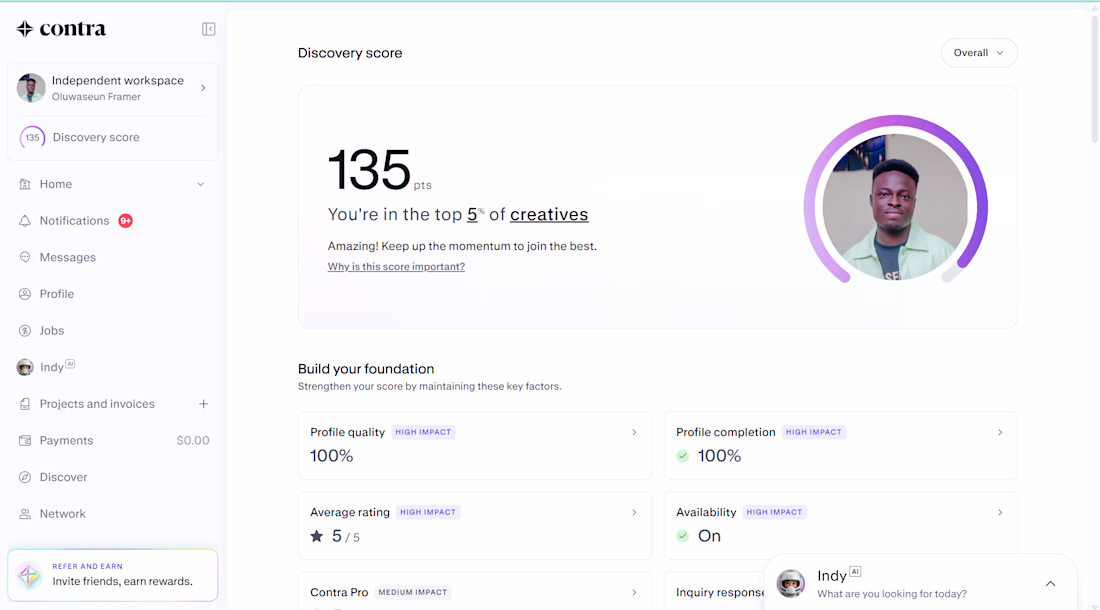Click the creatives link

549,215
